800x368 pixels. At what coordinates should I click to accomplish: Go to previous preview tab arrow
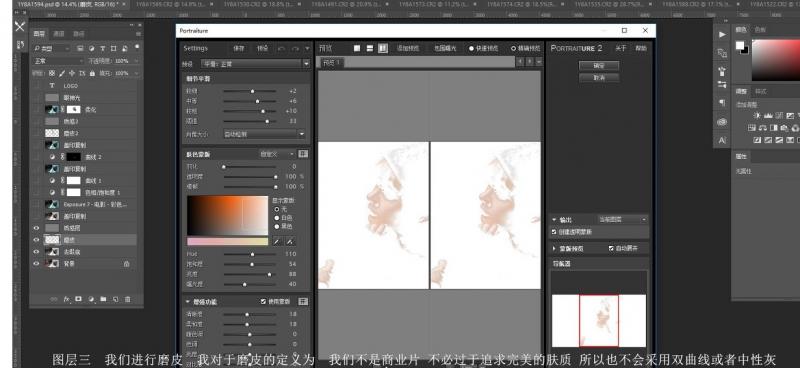tap(521, 61)
